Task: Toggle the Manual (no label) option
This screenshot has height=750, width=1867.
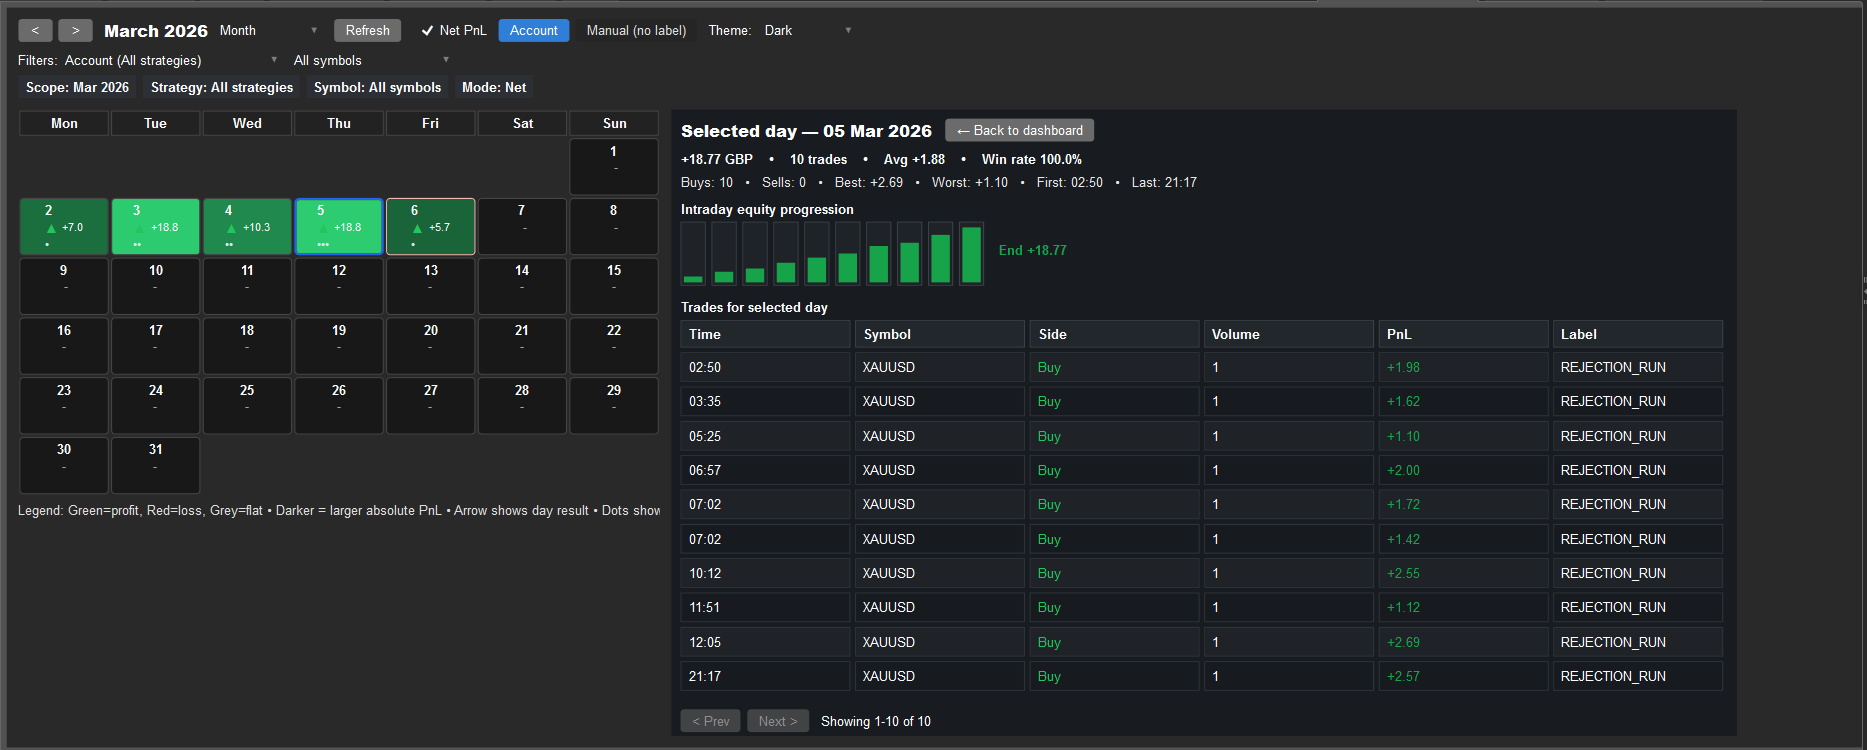Action: pyautogui.click(x=636, y=31)
